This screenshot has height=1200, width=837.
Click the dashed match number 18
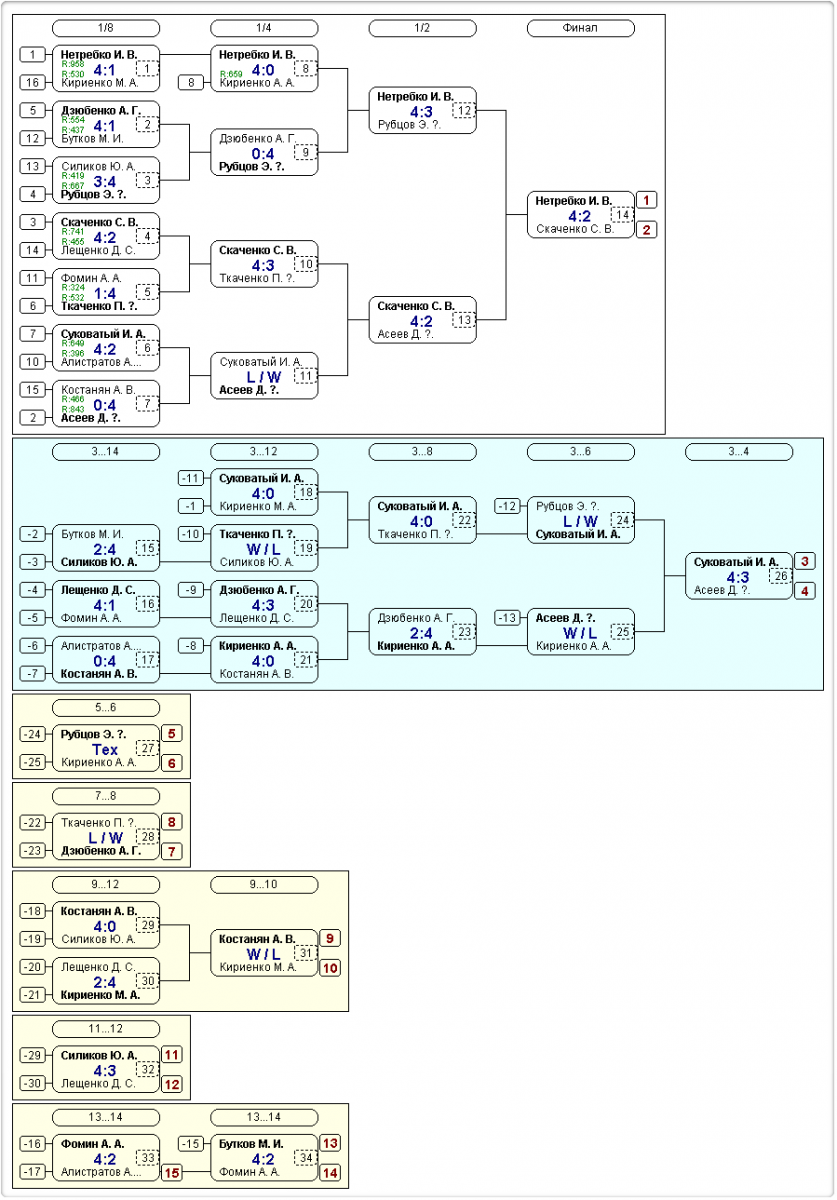[305, 491]
